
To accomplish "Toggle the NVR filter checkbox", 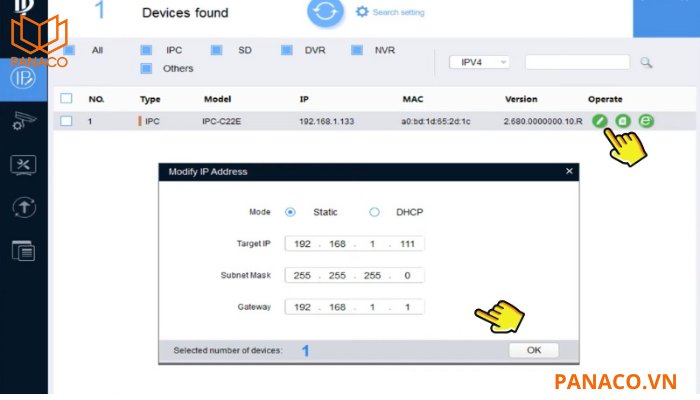I will pyautogui.click(x=357, y=50).
